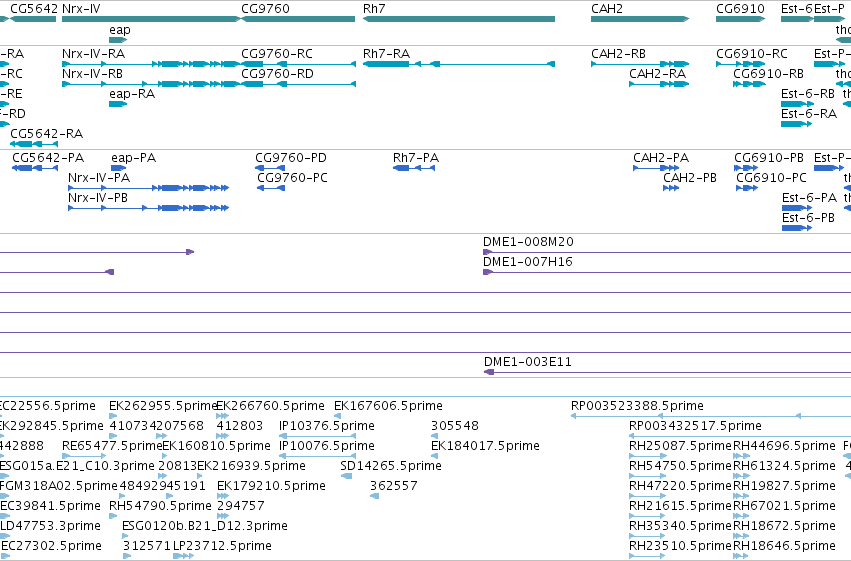Select the CG5642-RA transcript
851x561 pixels.
pos(34,144)
